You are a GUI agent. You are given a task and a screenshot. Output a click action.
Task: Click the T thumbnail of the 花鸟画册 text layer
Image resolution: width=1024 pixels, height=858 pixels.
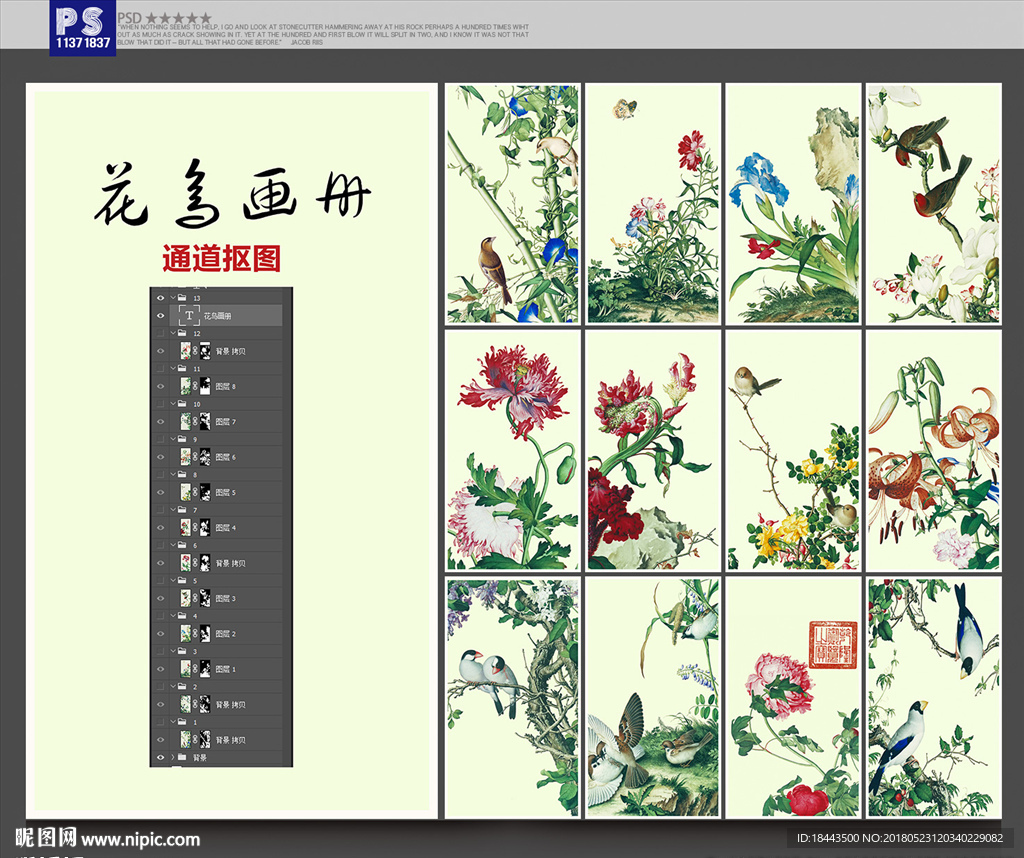pos(188,315)
